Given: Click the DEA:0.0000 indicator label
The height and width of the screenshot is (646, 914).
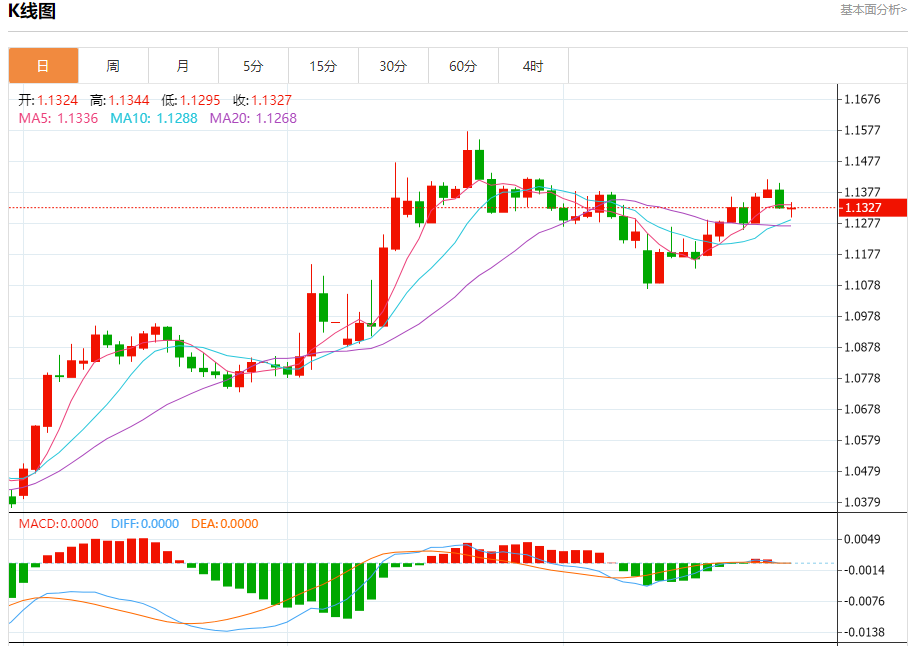Looking at the screenshot, I should click(225, 524).
